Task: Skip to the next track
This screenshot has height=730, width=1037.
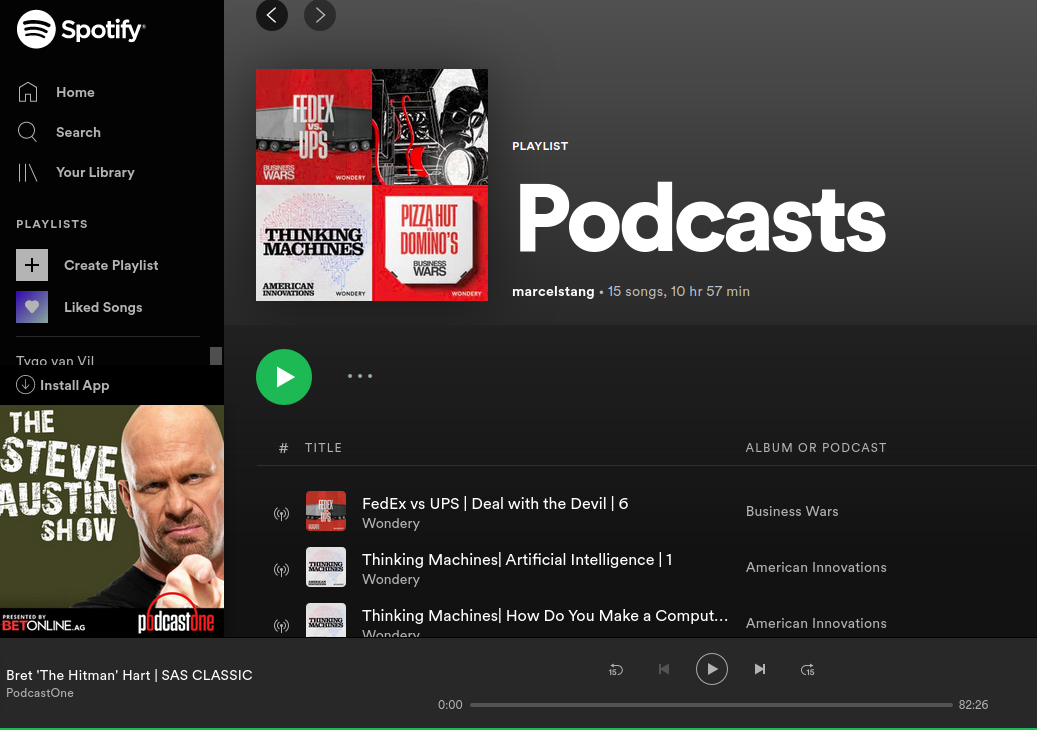Action: (760, 669)
